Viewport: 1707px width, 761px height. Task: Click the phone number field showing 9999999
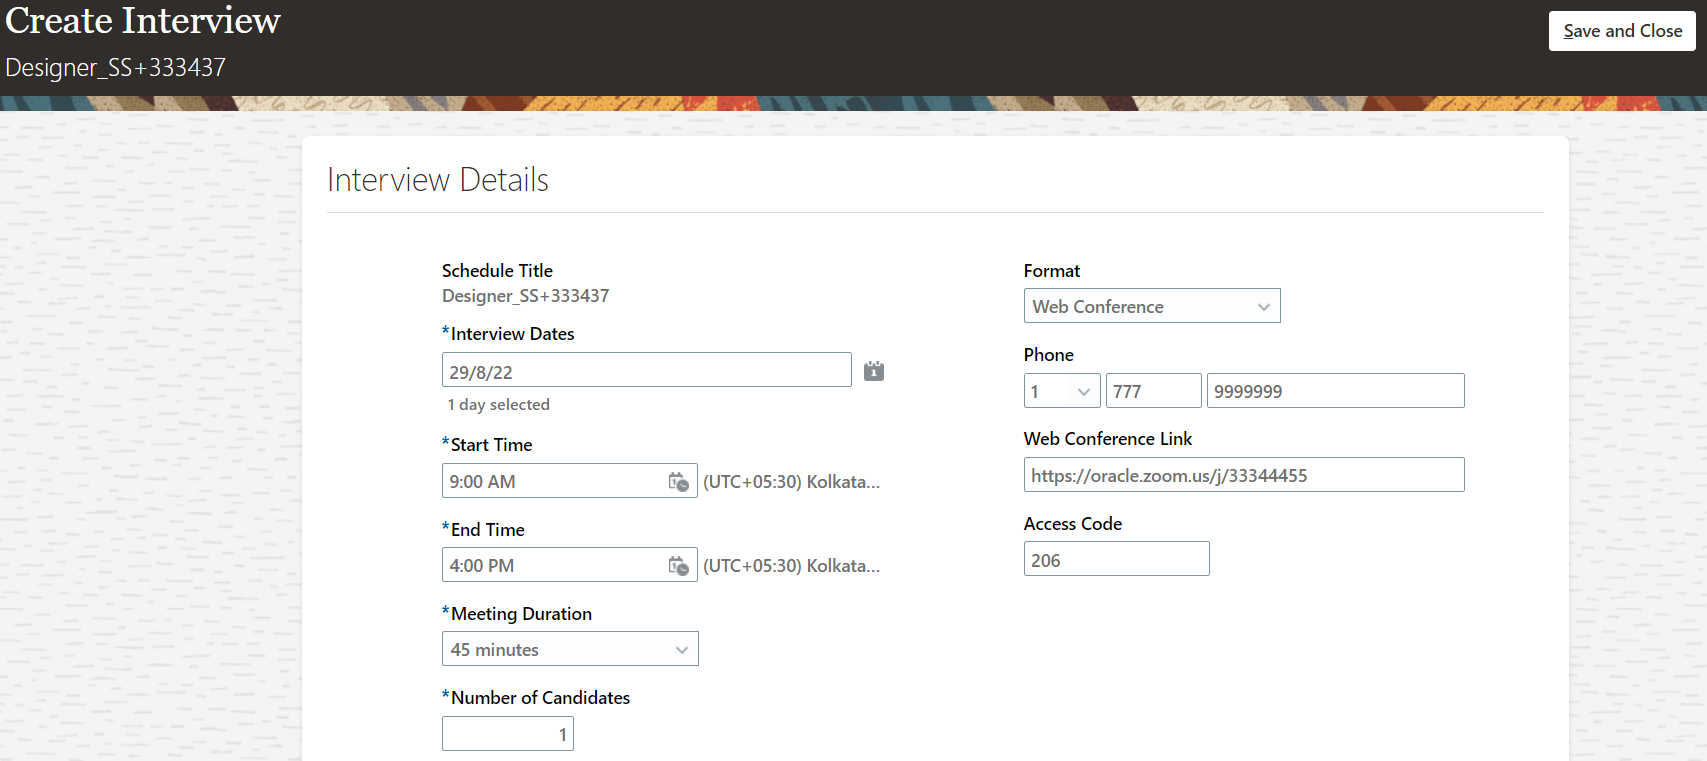[x=1334, y=392]
